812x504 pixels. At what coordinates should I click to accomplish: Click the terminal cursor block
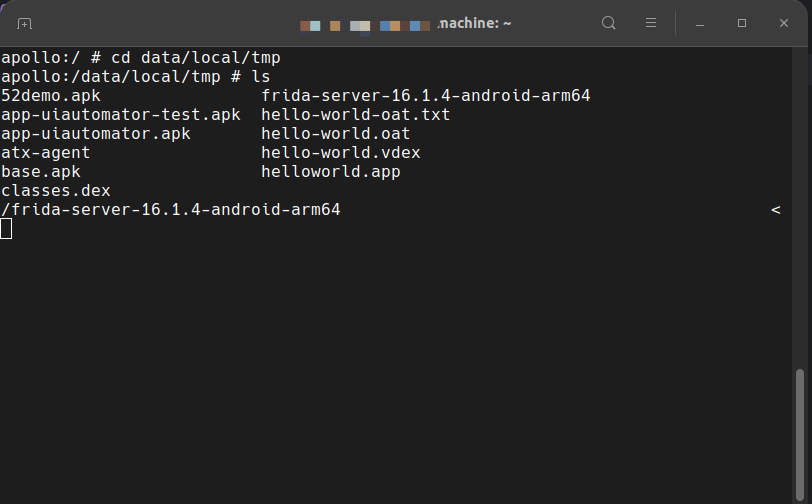[6, 229]
